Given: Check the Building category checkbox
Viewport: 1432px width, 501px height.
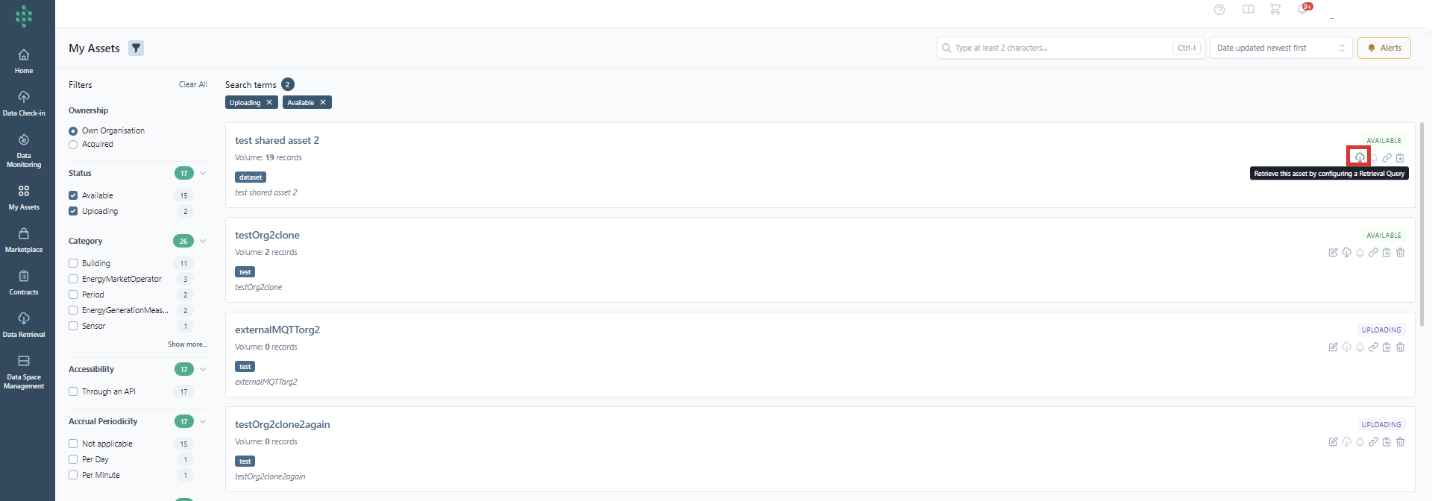Looking at the screenshot, I should pos(73,263).
